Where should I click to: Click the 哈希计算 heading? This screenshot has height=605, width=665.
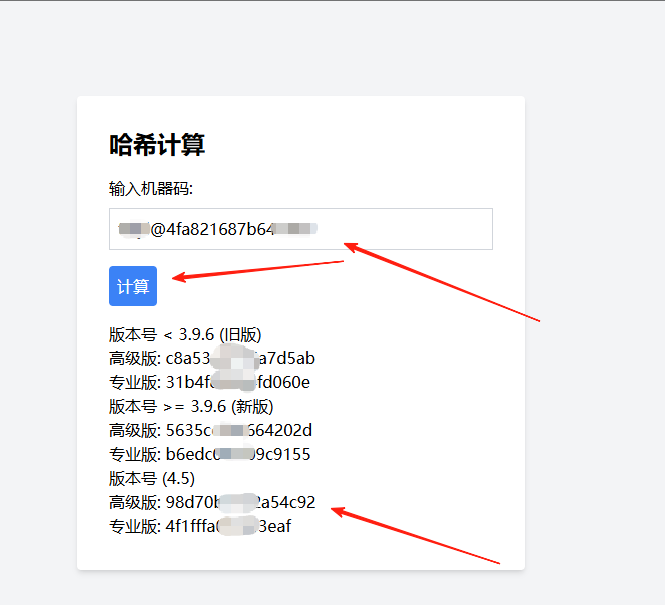tap(157, 145)
